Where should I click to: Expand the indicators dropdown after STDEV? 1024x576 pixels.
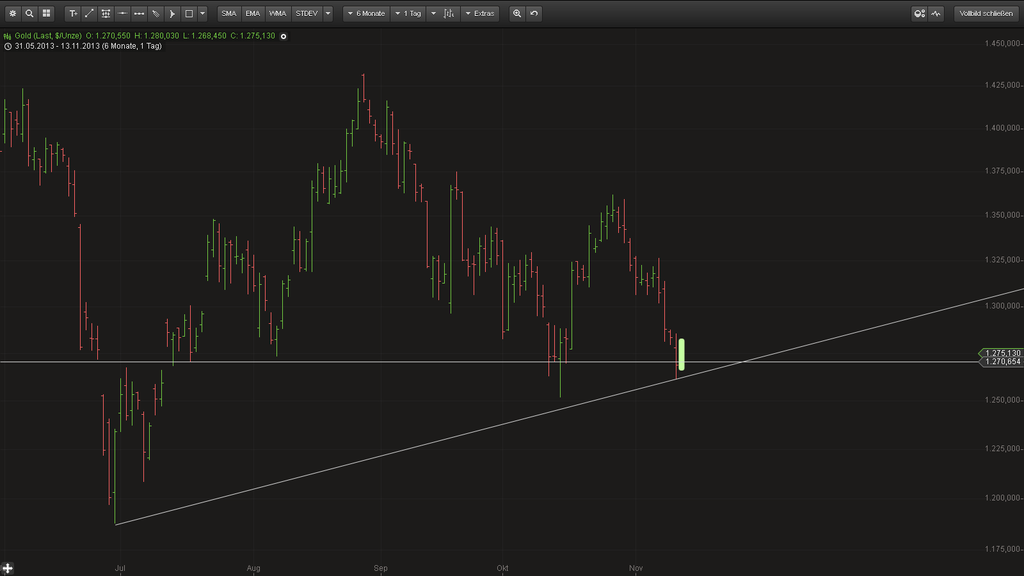click(x=328, y=13)
